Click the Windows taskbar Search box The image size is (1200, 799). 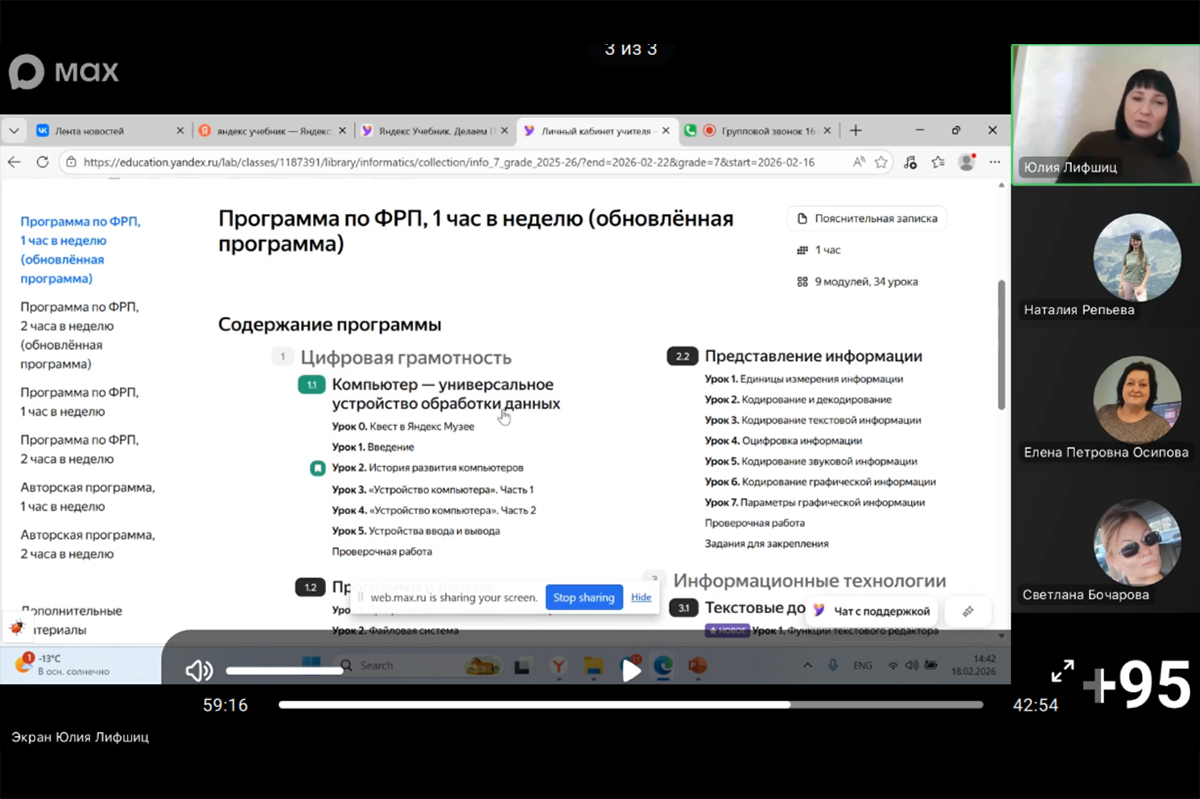click(416, 666)
